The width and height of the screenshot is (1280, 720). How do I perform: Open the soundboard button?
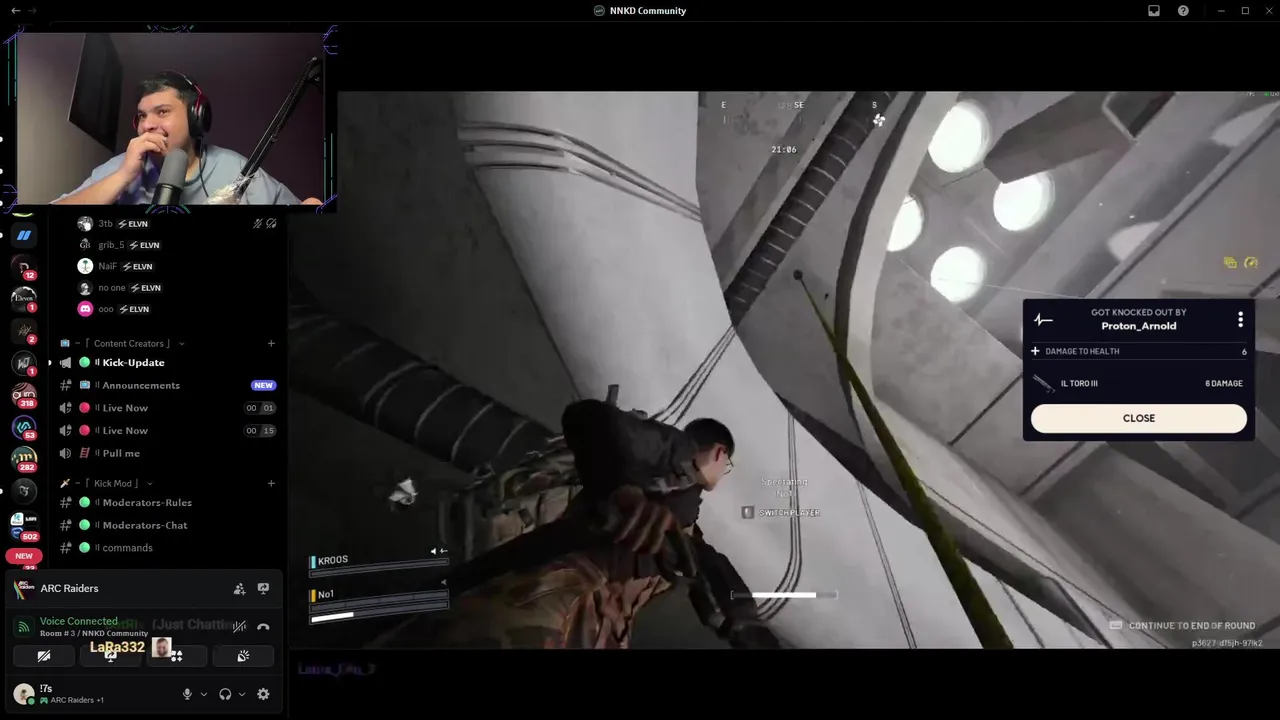[x=243, y=656]
